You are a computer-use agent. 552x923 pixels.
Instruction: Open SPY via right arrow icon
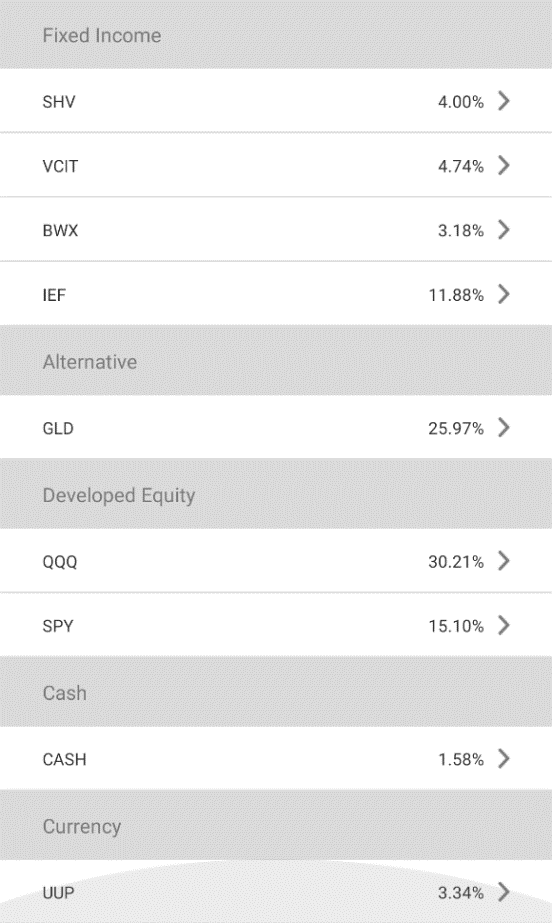click(503, 625)
